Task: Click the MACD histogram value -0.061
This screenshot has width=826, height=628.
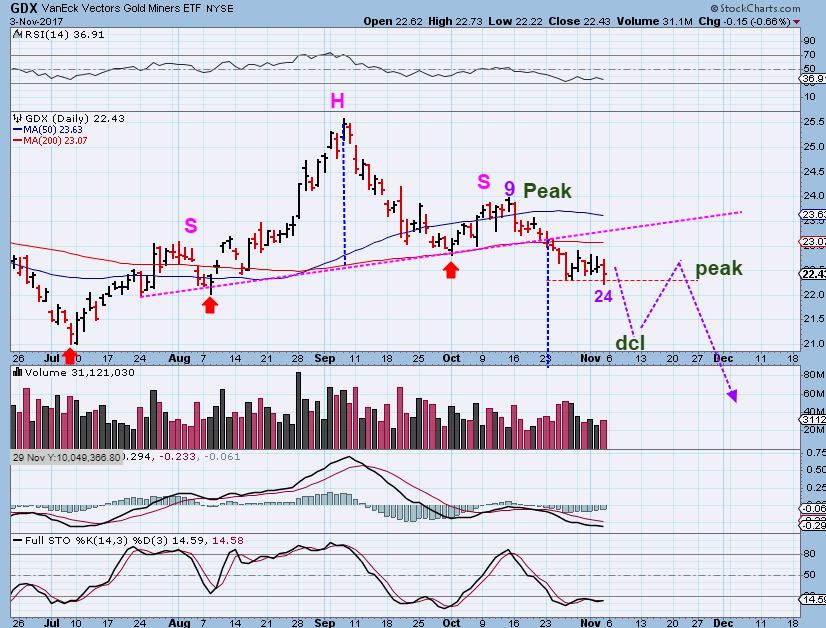Action: tap(221, 457)
